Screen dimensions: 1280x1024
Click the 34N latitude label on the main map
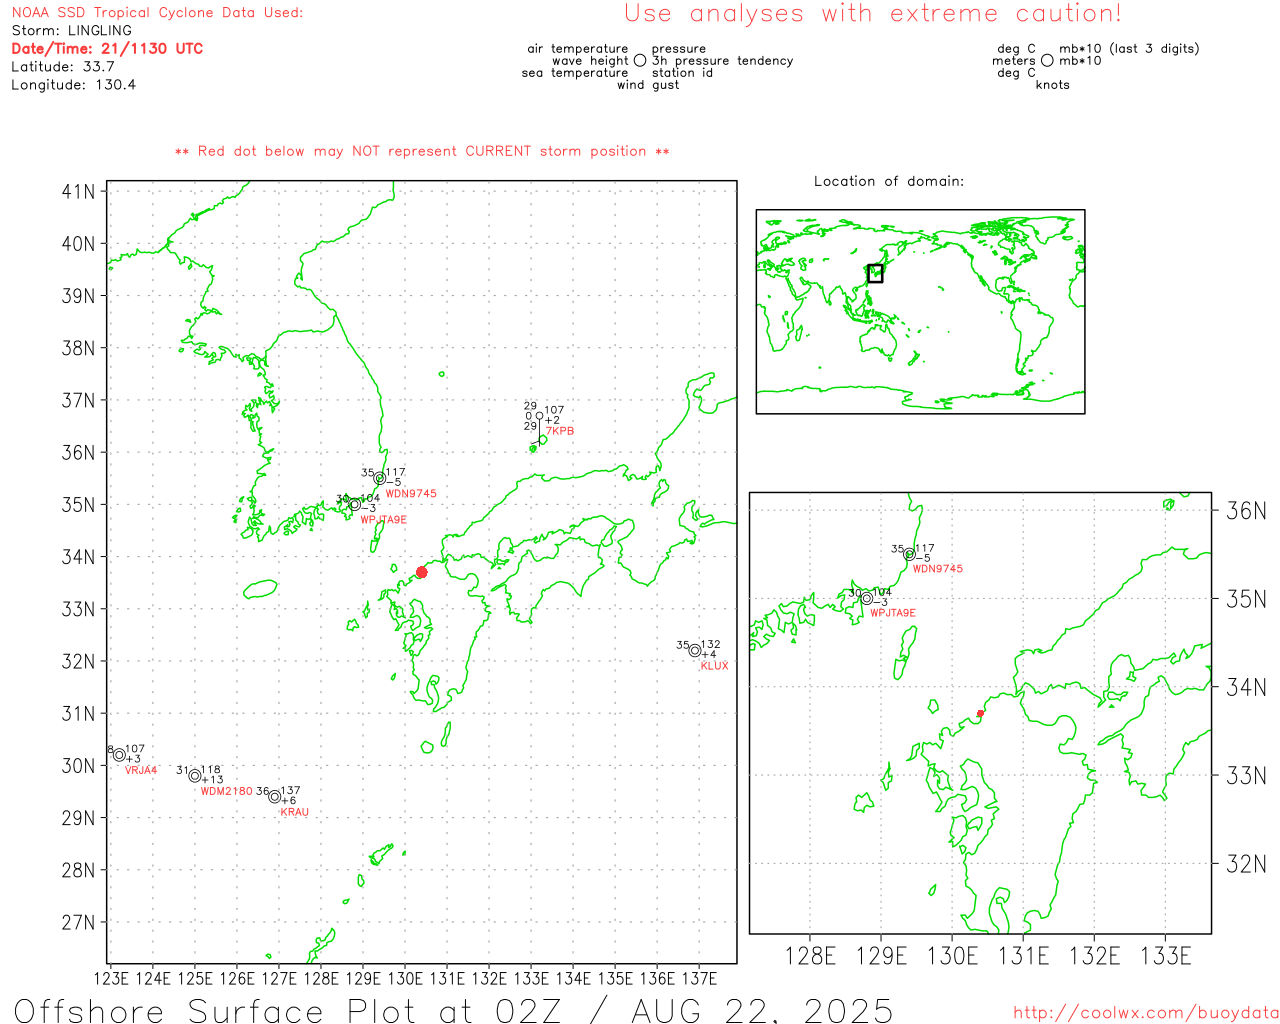pos(79,557)
